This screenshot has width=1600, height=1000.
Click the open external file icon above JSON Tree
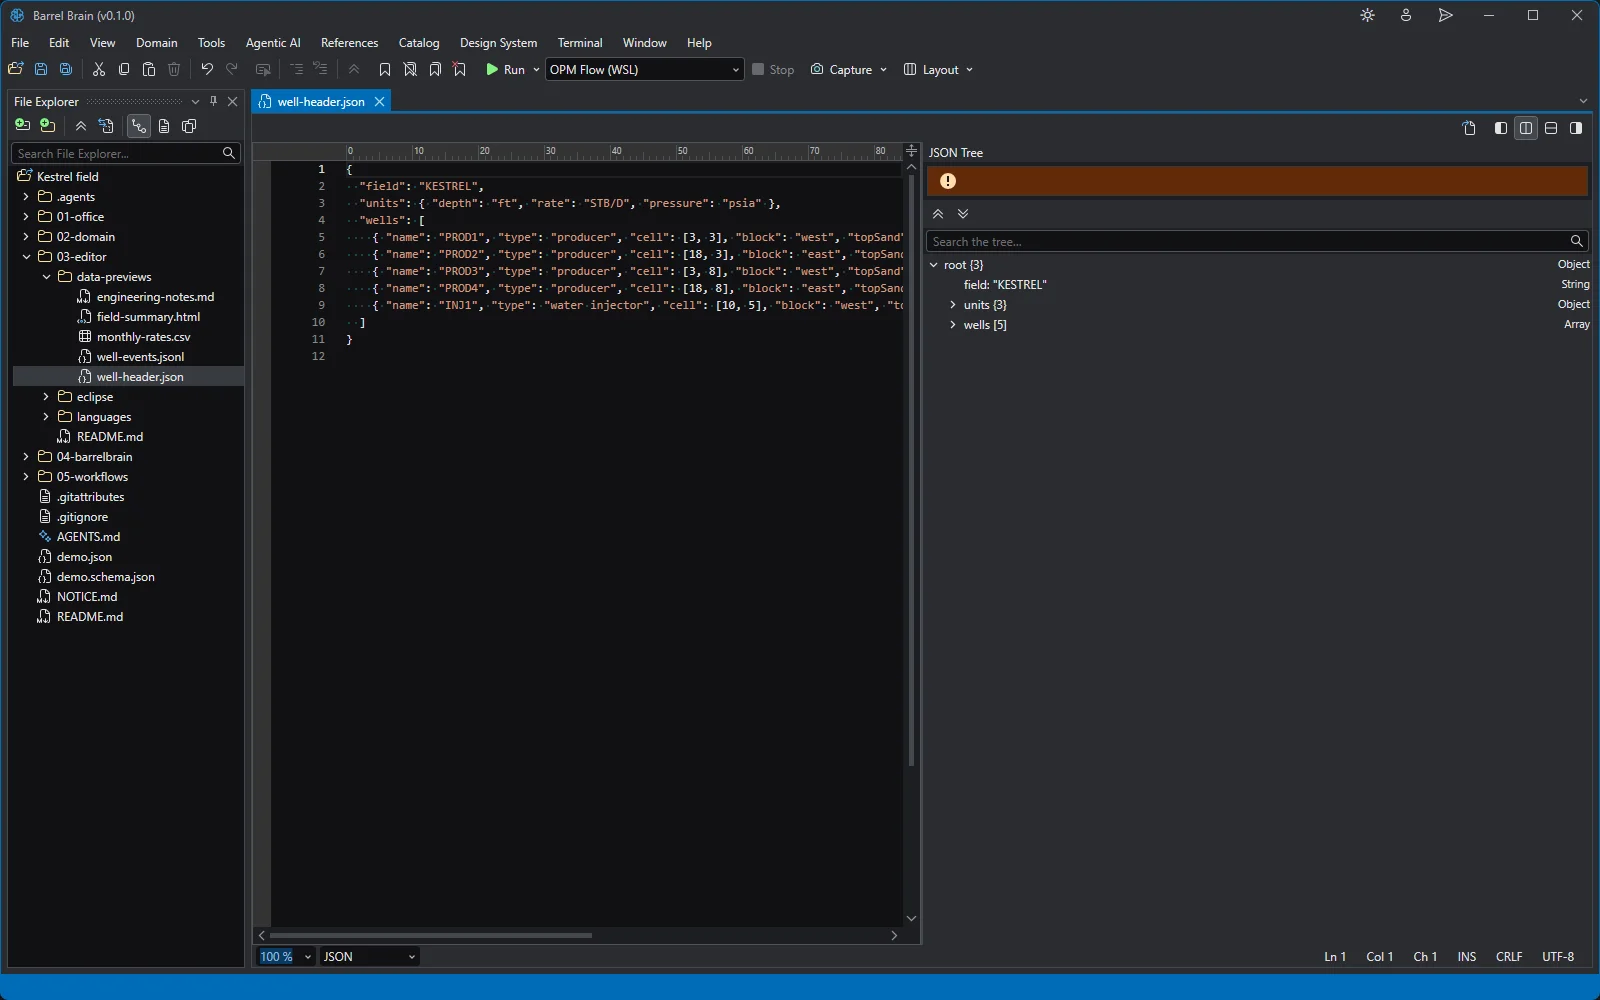(1469, 128)
